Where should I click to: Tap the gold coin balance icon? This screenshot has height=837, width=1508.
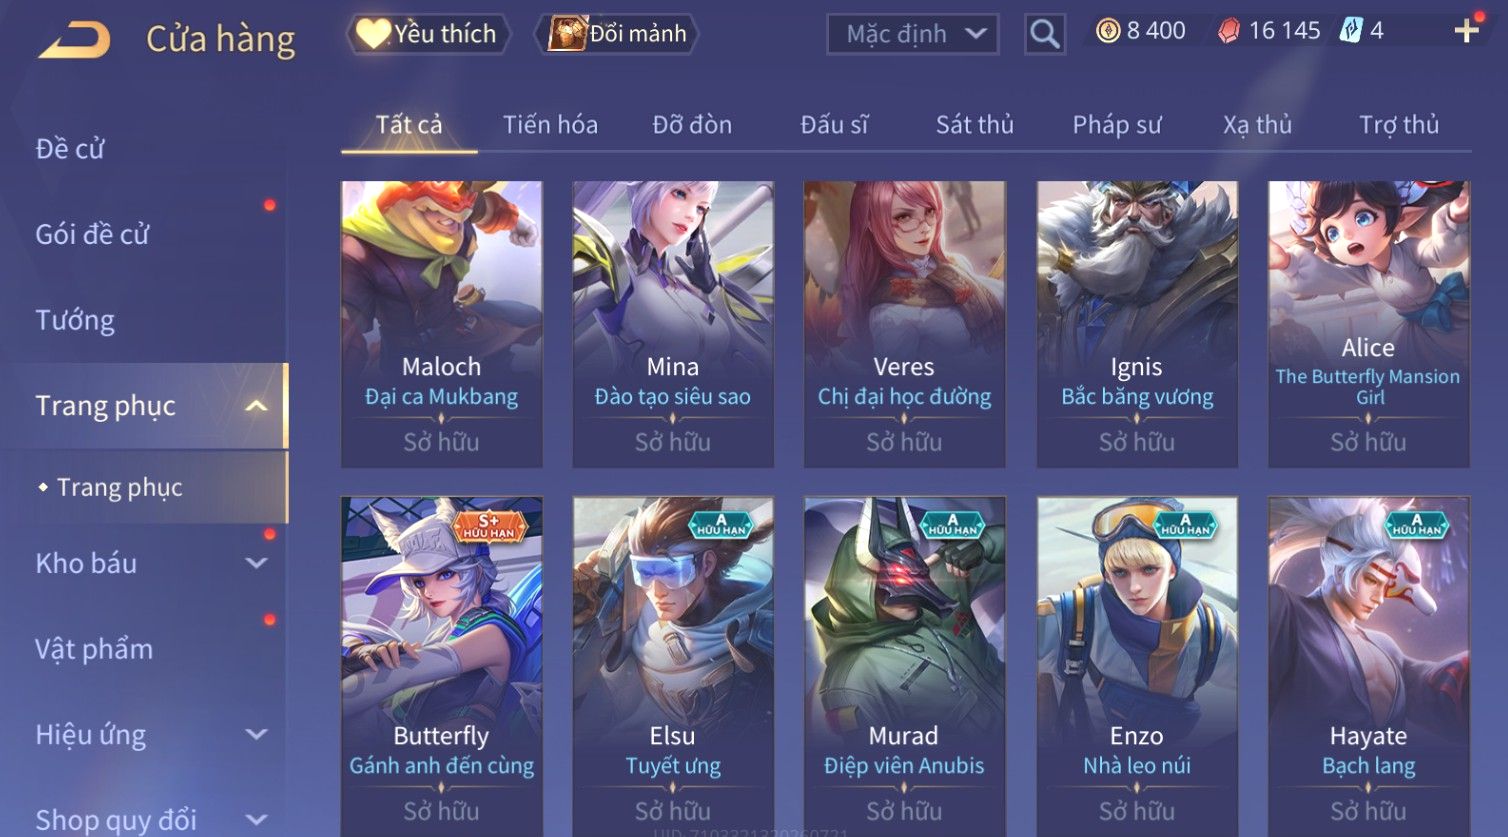coord(1108,31)
